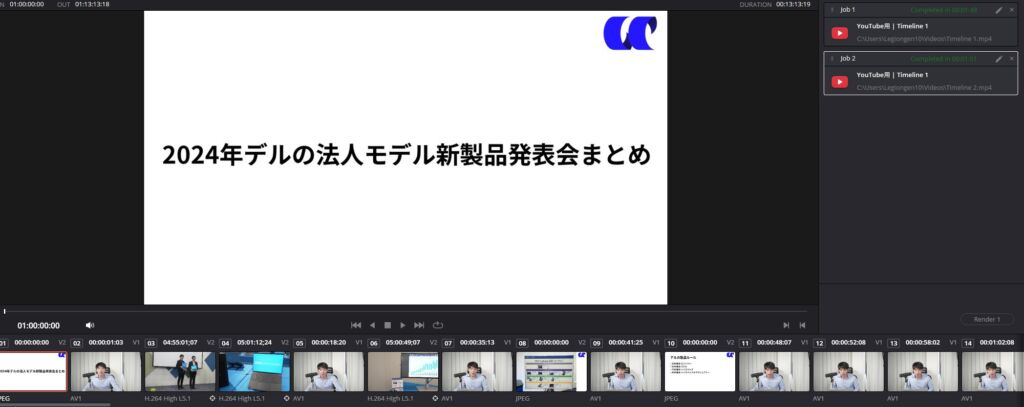Click clip 06 timecode 05:00:49;07
Image resolution: width=1024 pixels, height=407 pixels.
[x=403, y=342]
